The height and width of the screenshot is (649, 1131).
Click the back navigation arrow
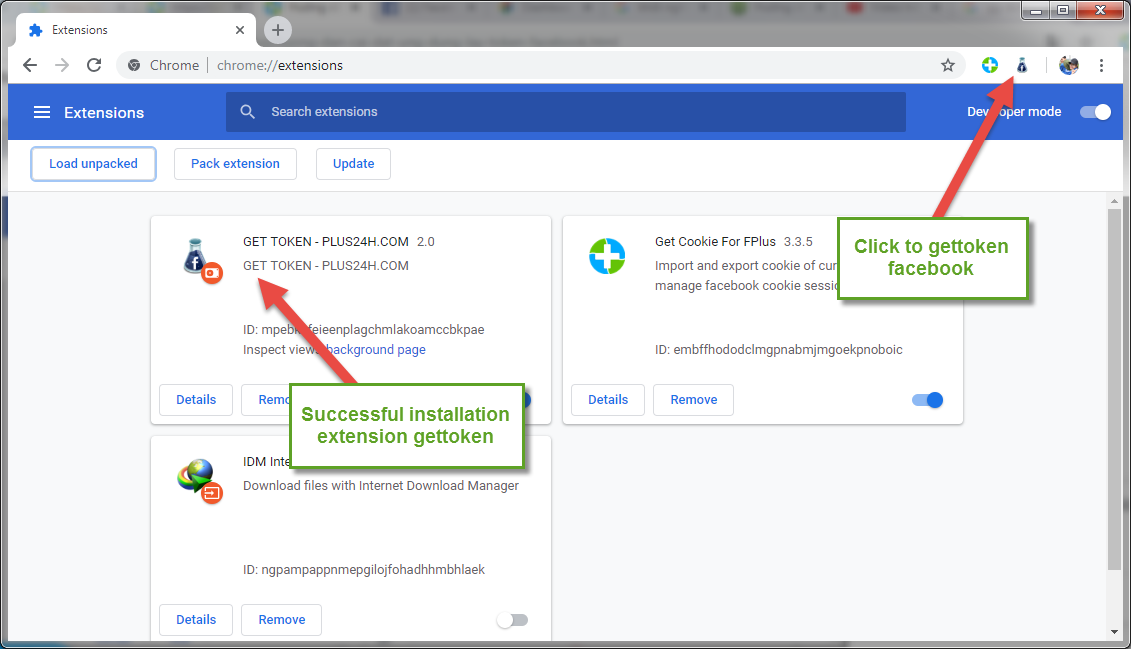pyautogui.click(x=30, y=65)
